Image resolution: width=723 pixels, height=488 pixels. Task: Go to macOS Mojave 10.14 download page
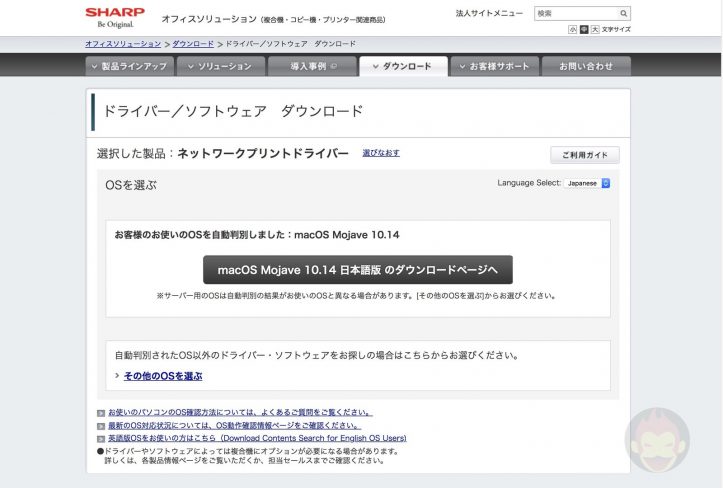coord(358,270)
